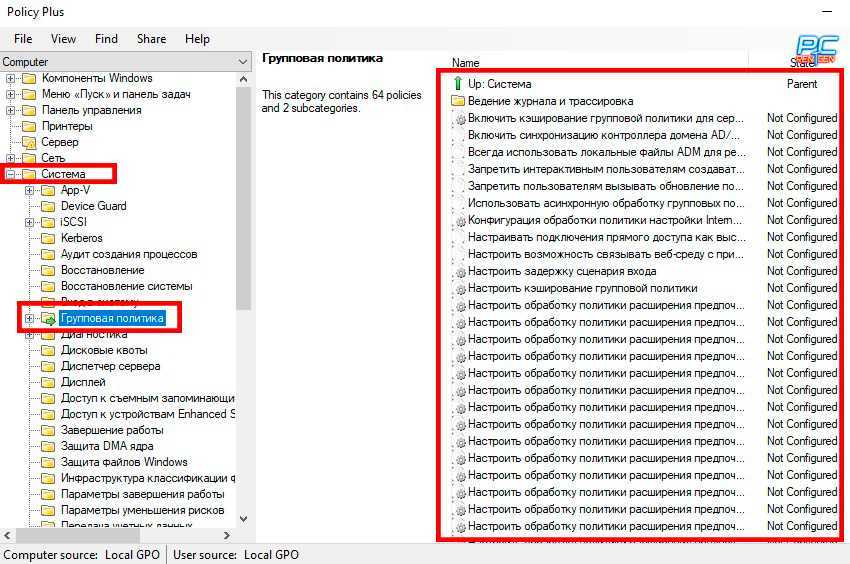Select the Восстановление tree item
The width and height of the screenshot is (850, 564).
coord(102,270)
